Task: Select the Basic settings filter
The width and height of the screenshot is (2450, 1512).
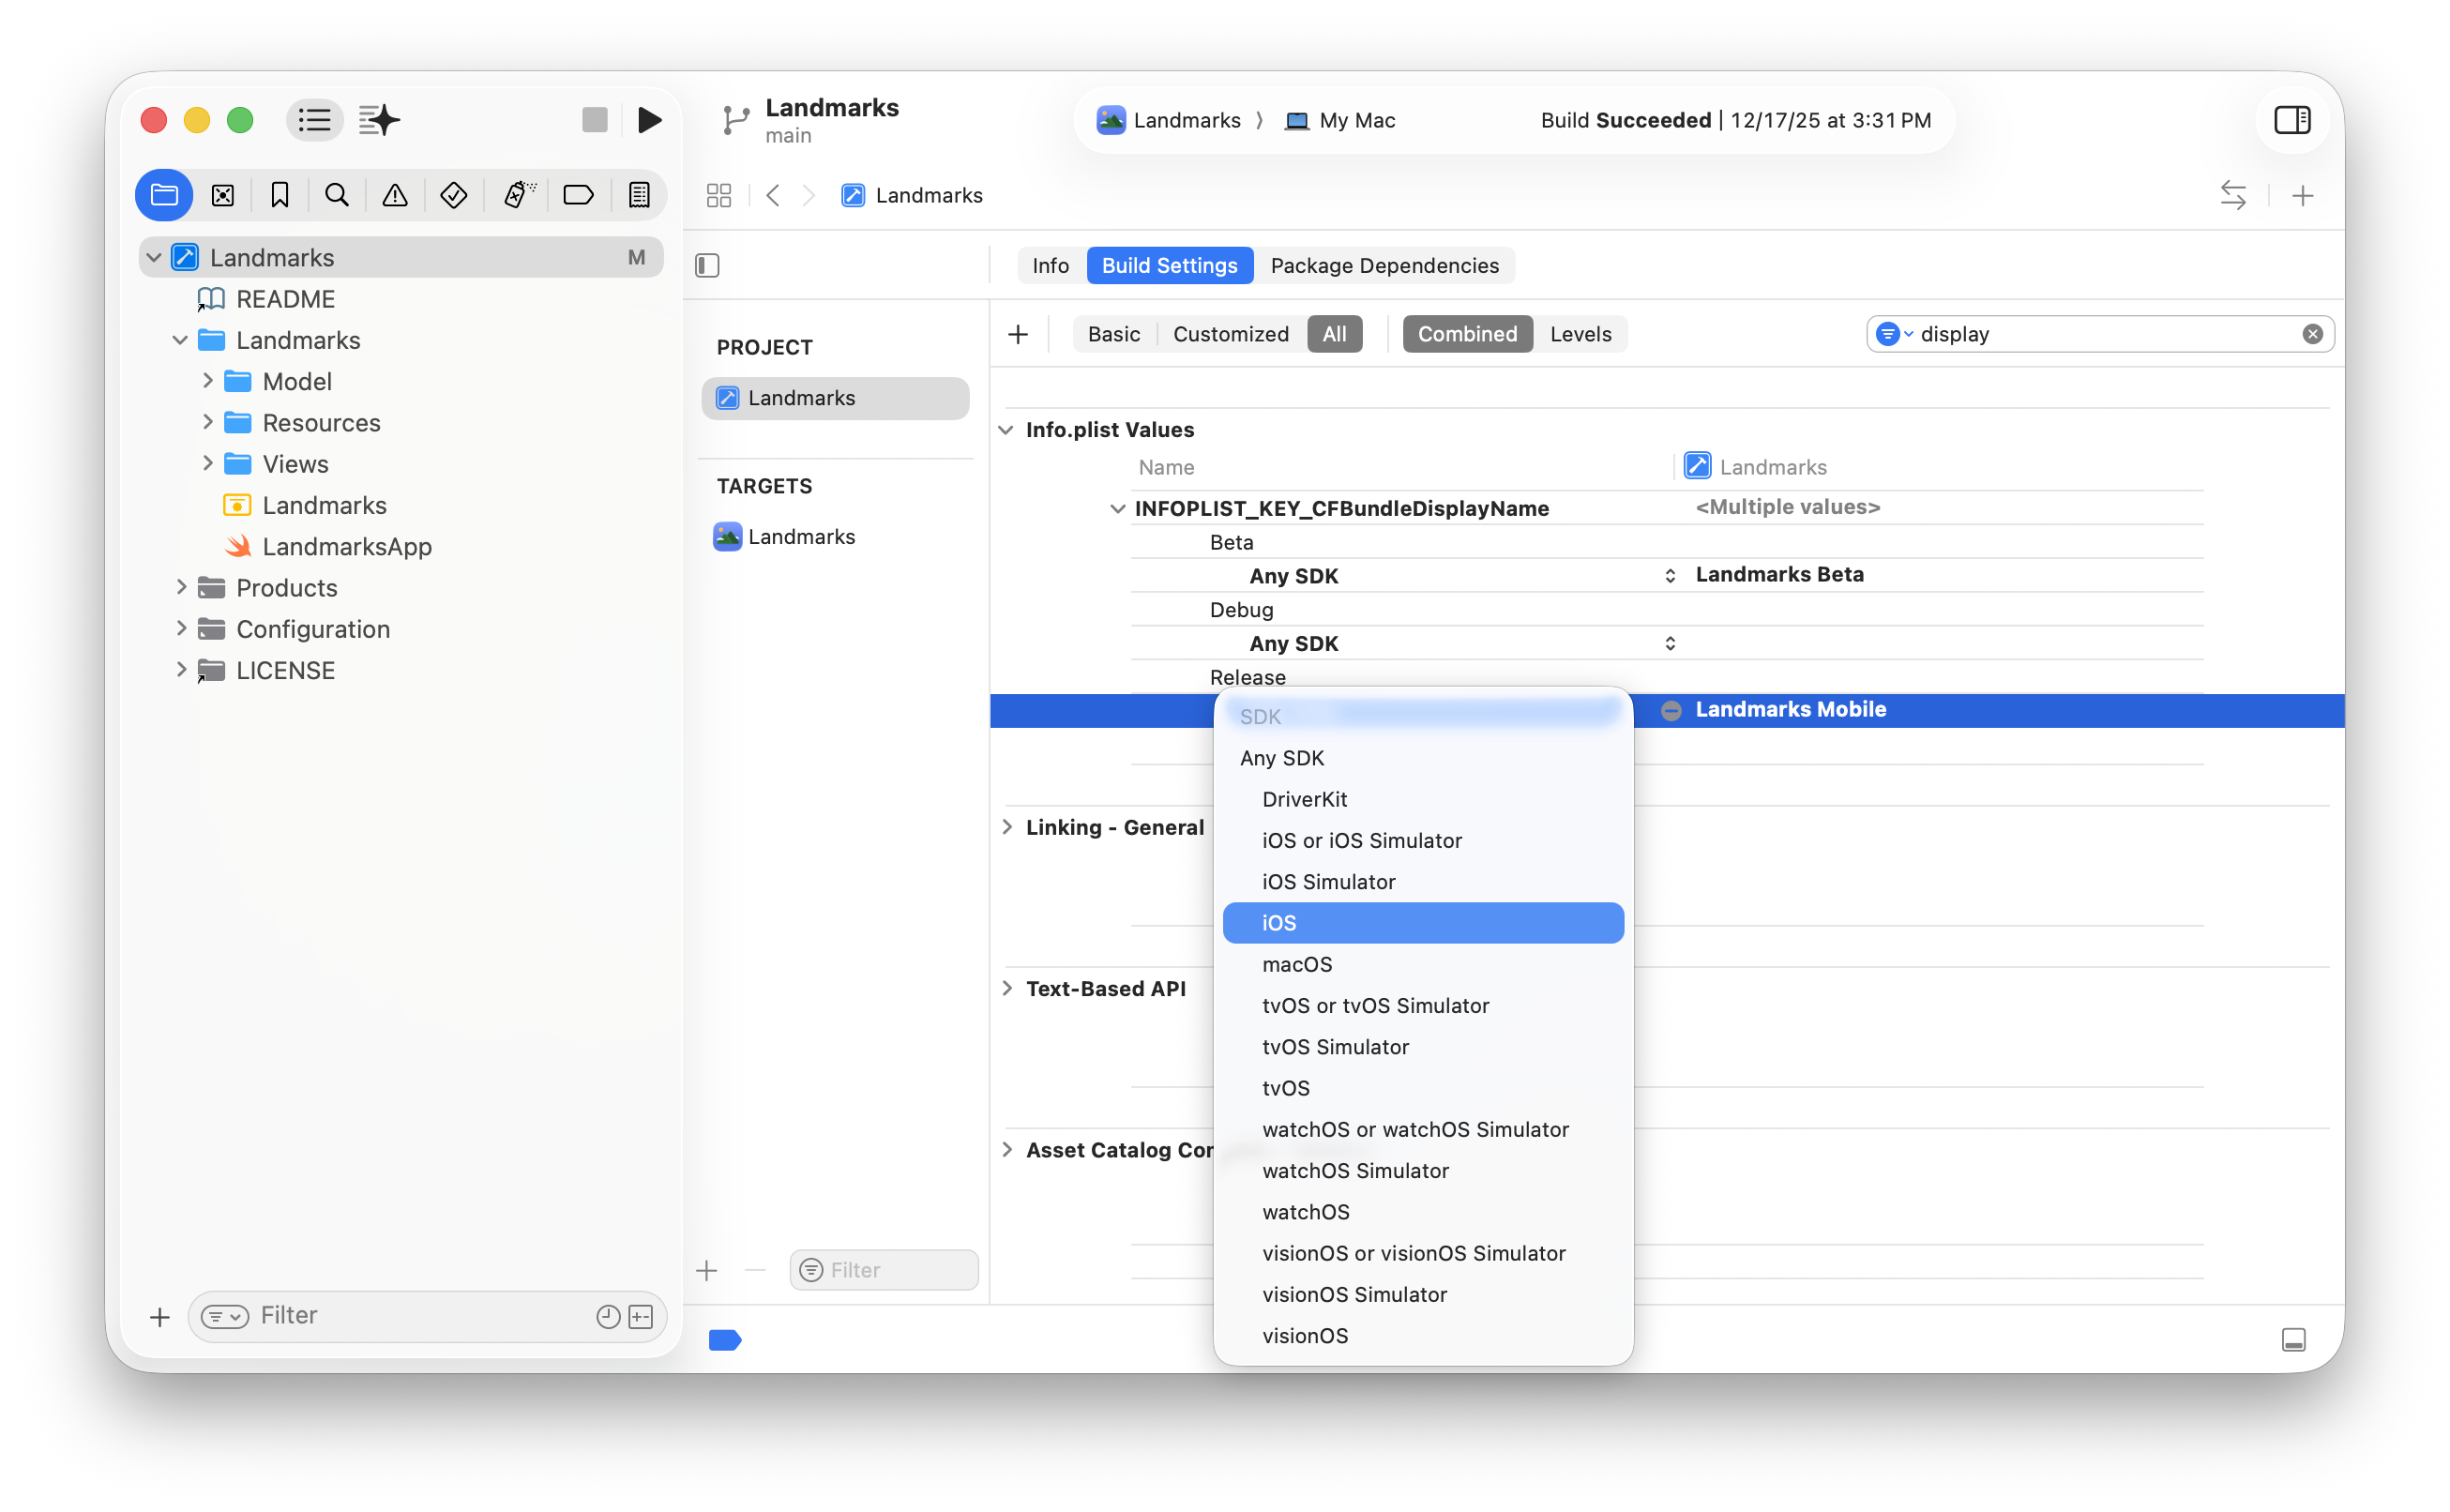Action: pos(1113,334)
